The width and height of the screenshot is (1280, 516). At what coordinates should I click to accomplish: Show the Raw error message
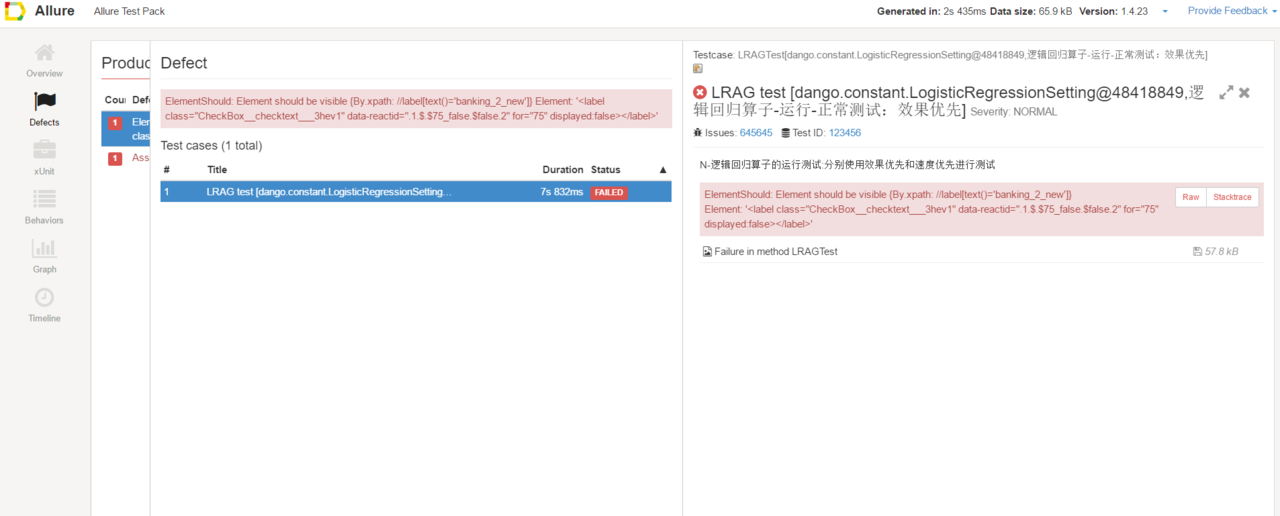tap(1190, 197)
